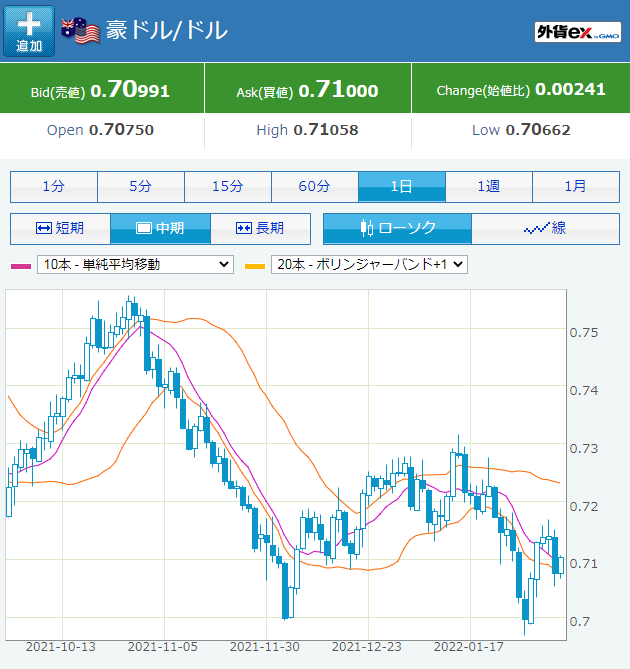Click the 0.74 price axis label
This screenshot has height=669, width=630.
[x=584, y=390]
